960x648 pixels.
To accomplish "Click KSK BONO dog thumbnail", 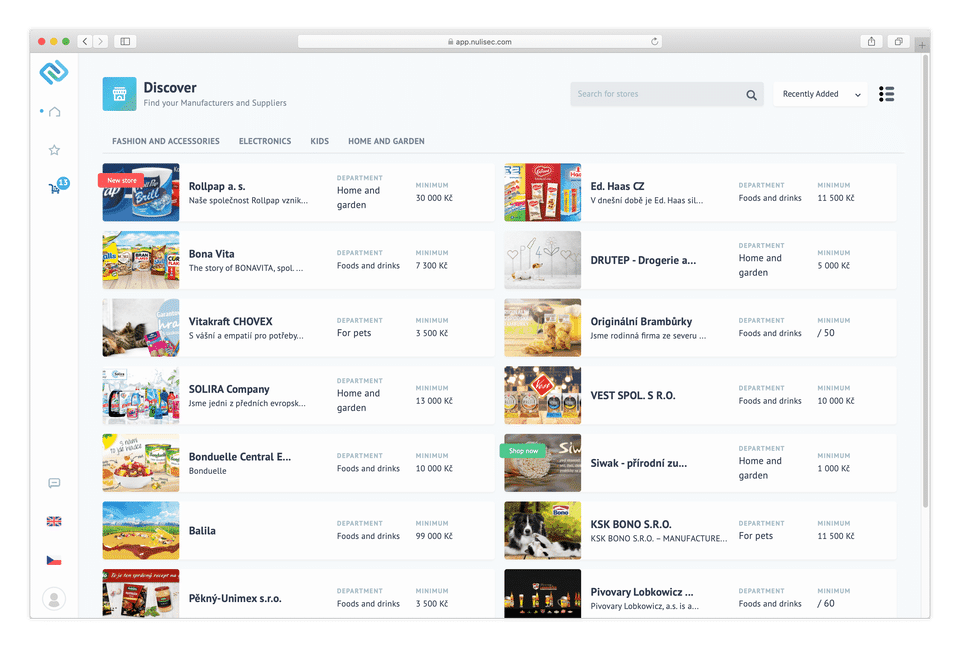I will click(542, 530).
